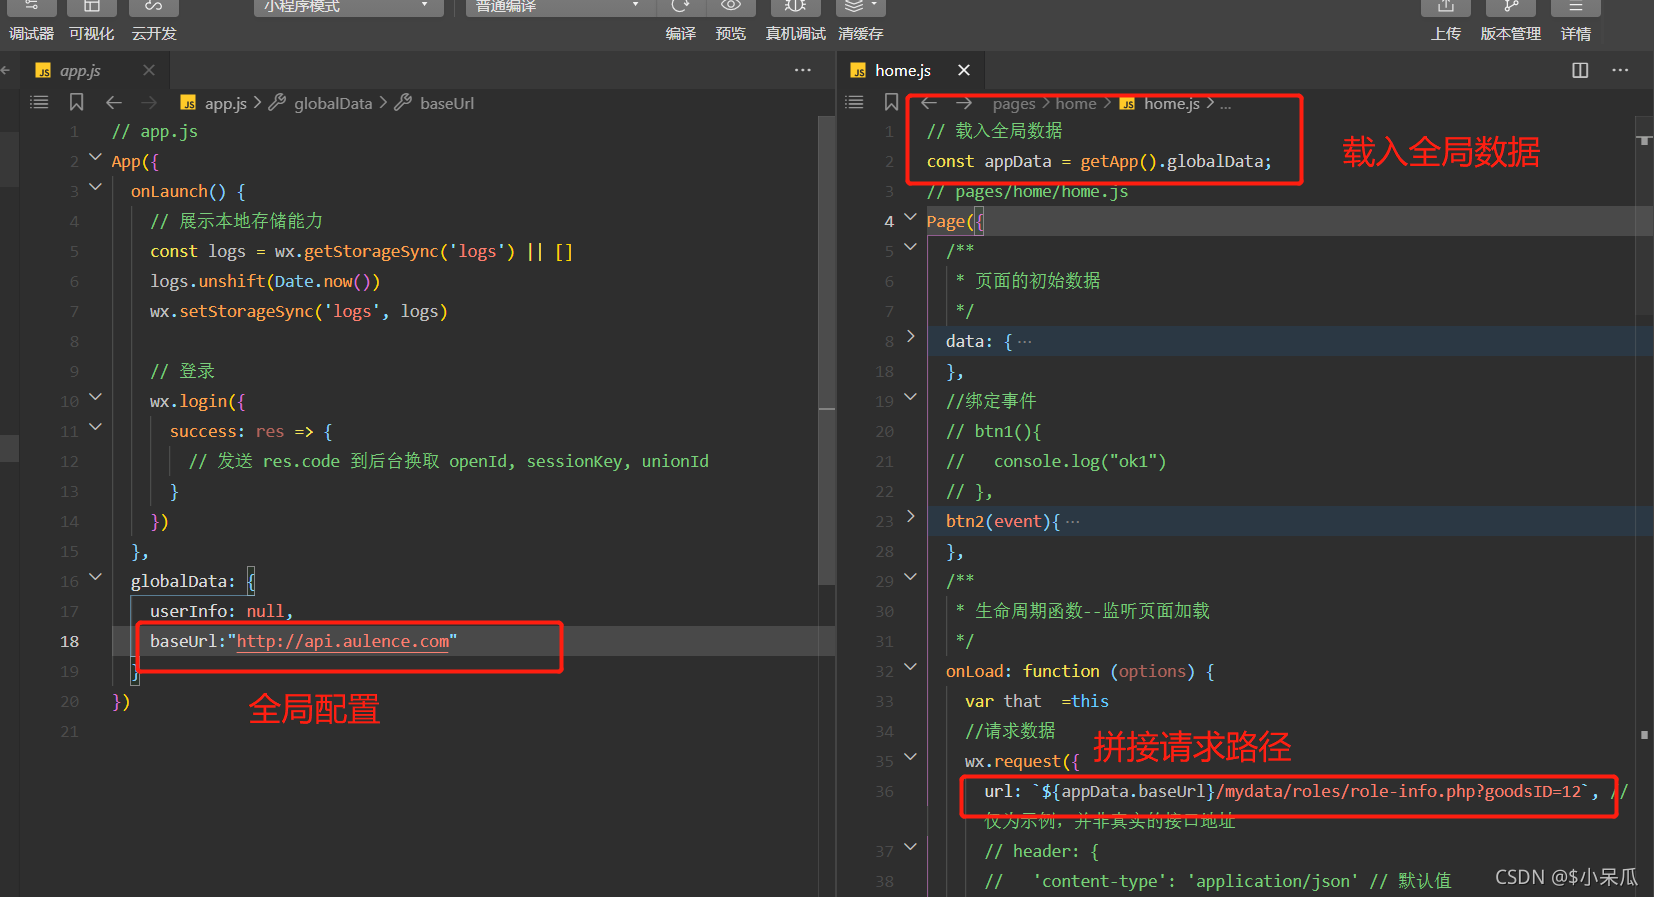Click var that =this line
This screenshot has width=1654, height=897.
coord(1037,702)
